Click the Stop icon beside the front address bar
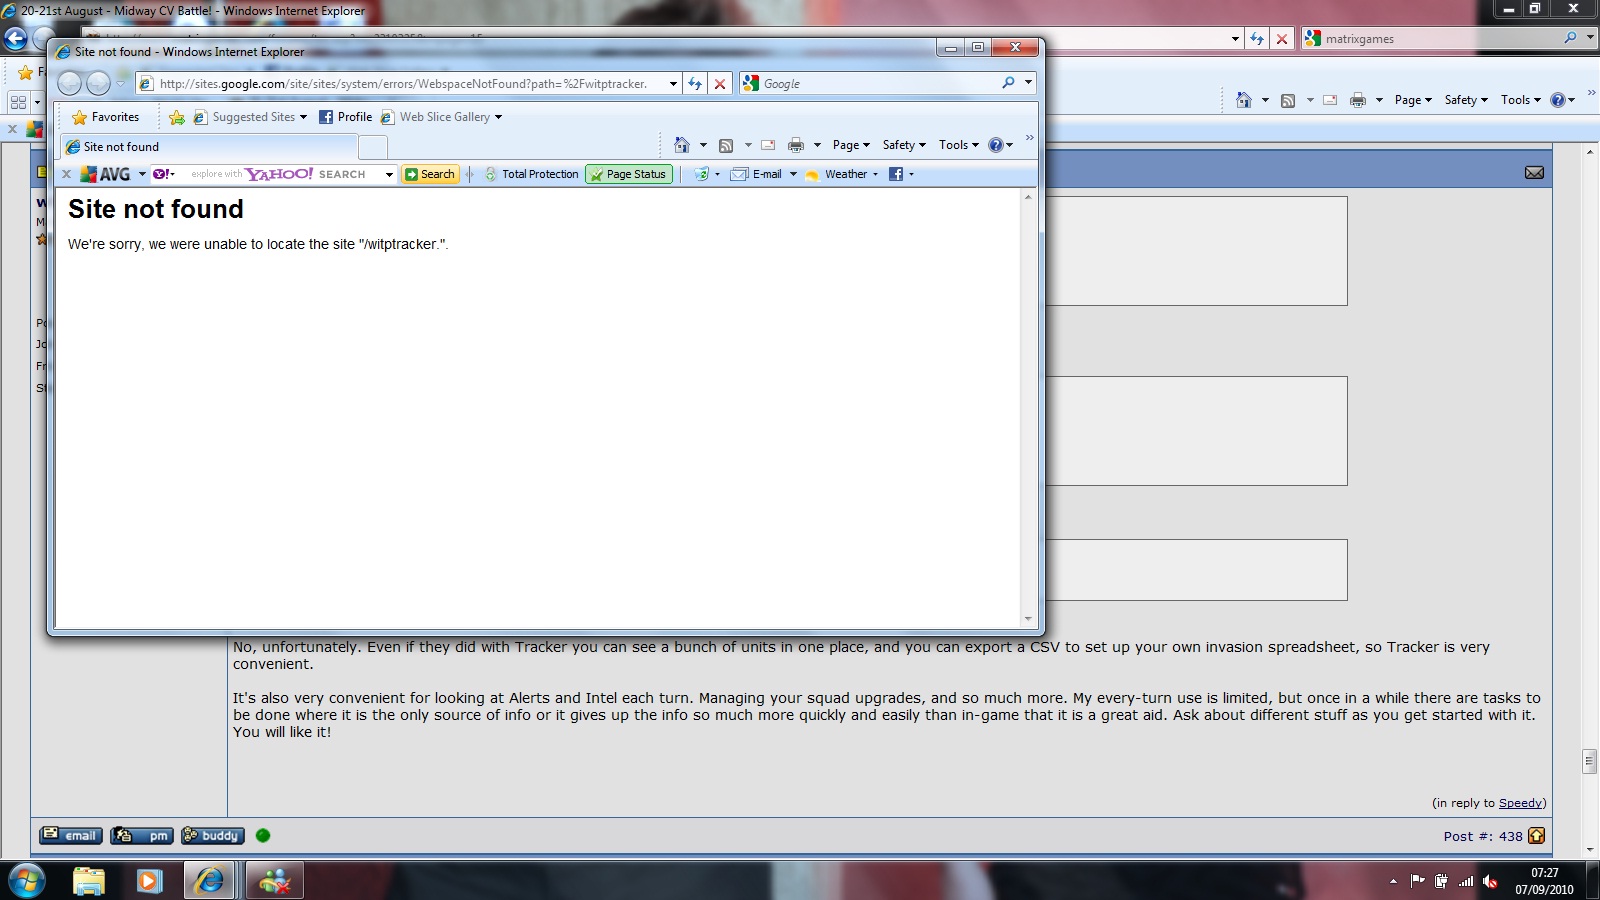Image resolution: width=1600 pixels, height=900 pixels. coord(719,84)
